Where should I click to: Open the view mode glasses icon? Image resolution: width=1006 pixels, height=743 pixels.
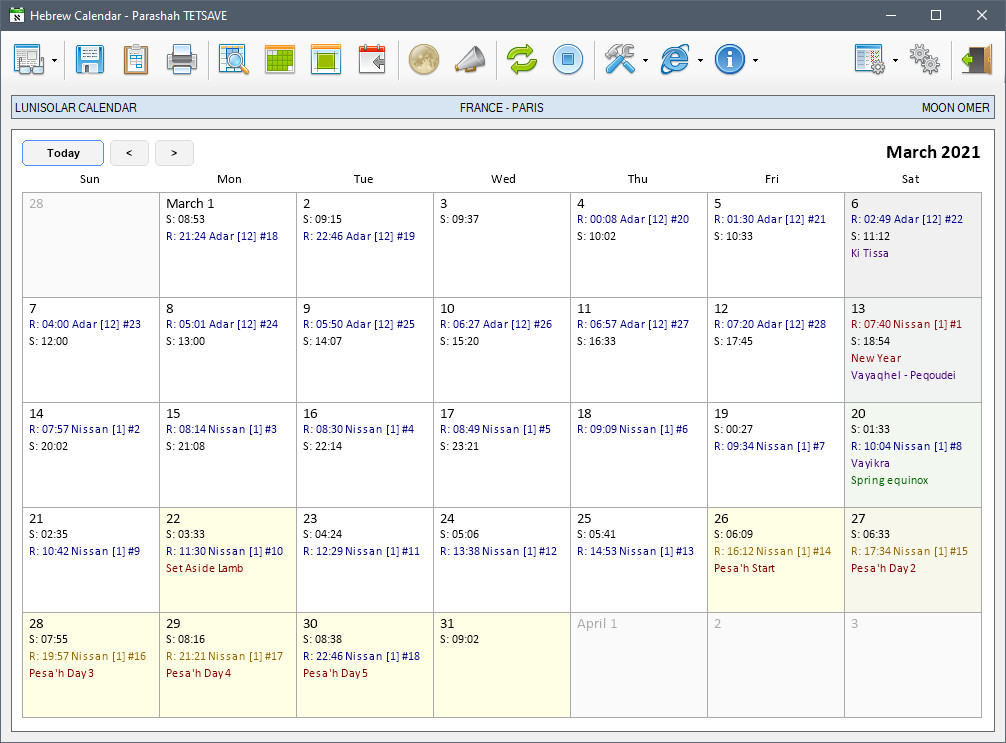(28, 60)
